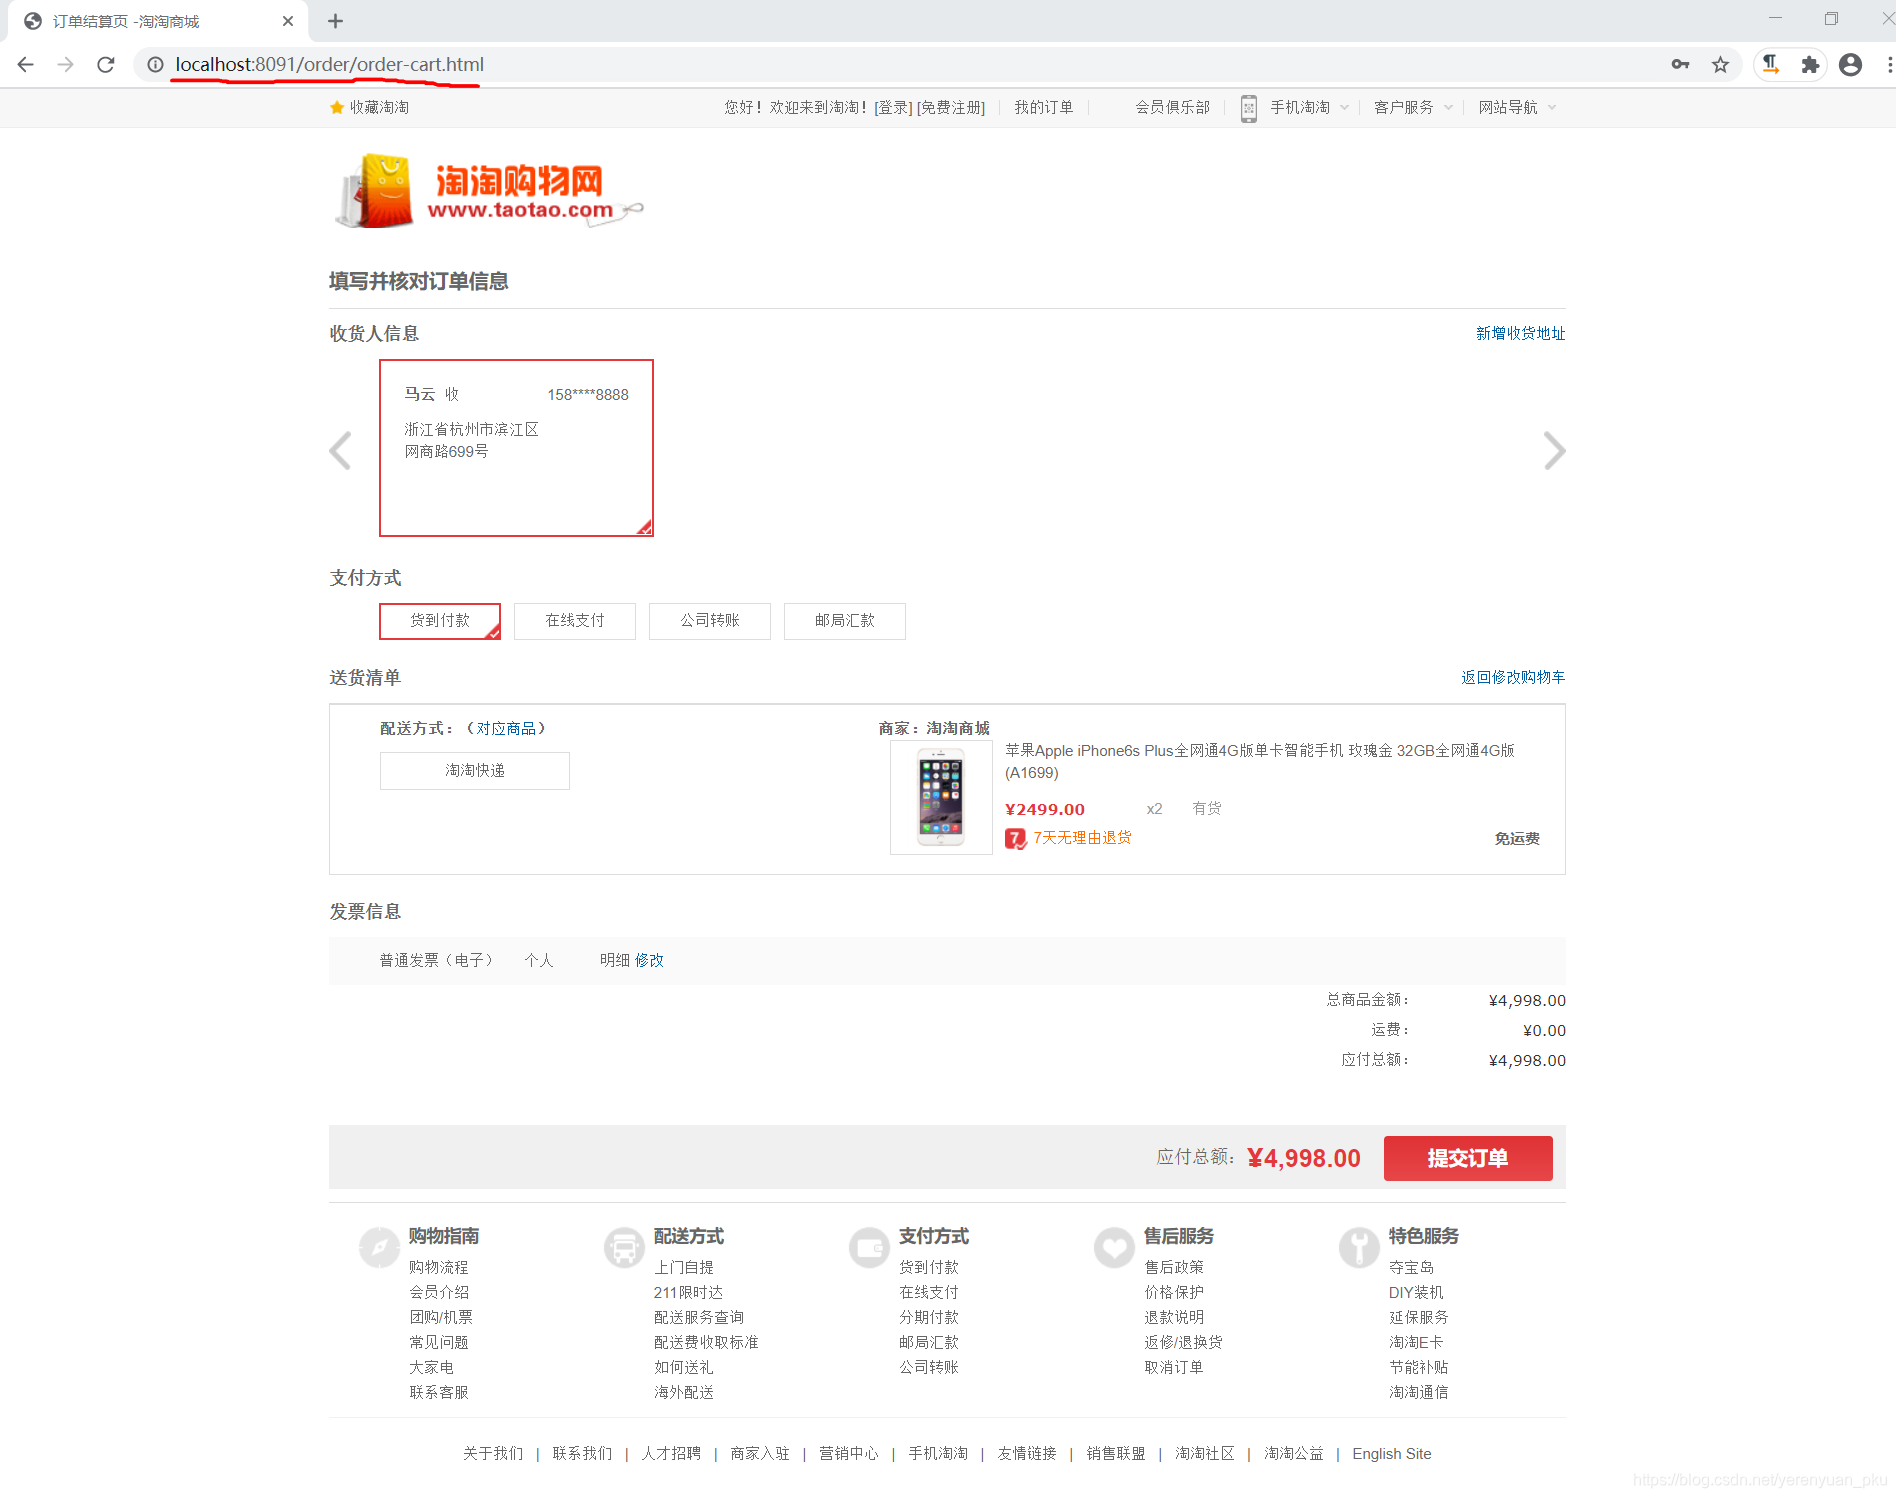Choose 淘淘快递 delivery option

[x=475, y=771]
